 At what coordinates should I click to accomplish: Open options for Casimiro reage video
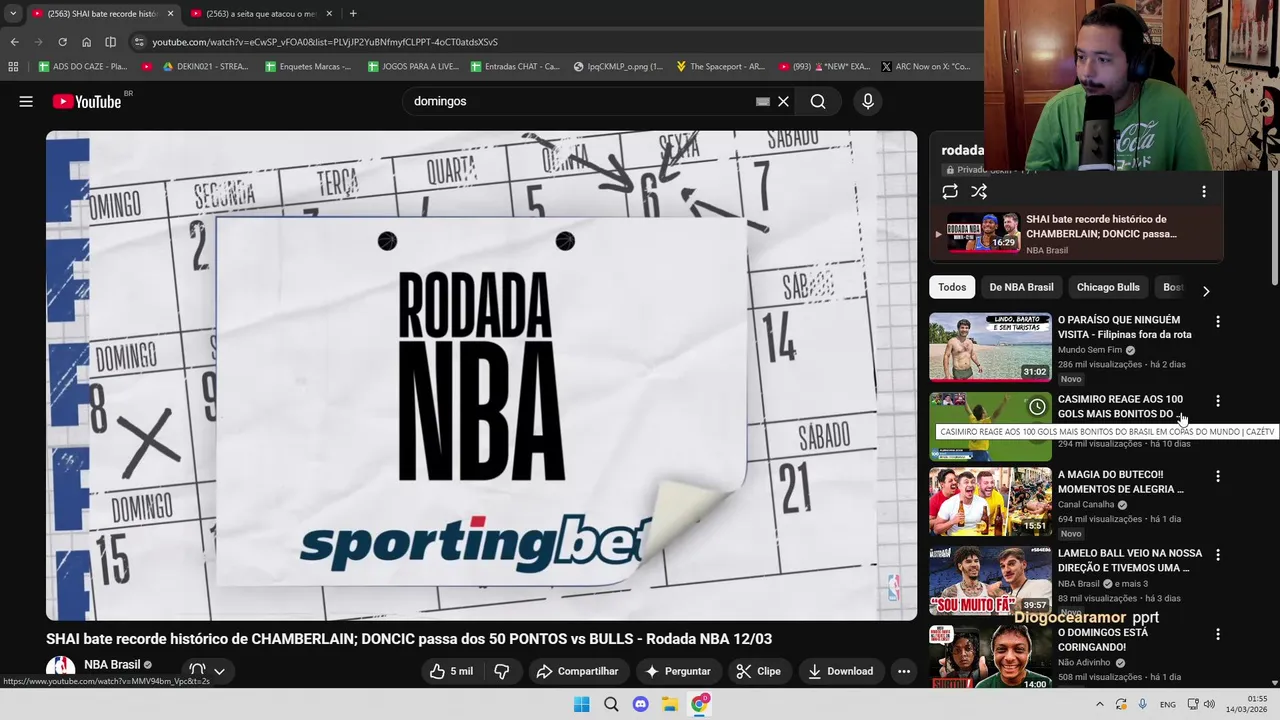click(1218, 401)
